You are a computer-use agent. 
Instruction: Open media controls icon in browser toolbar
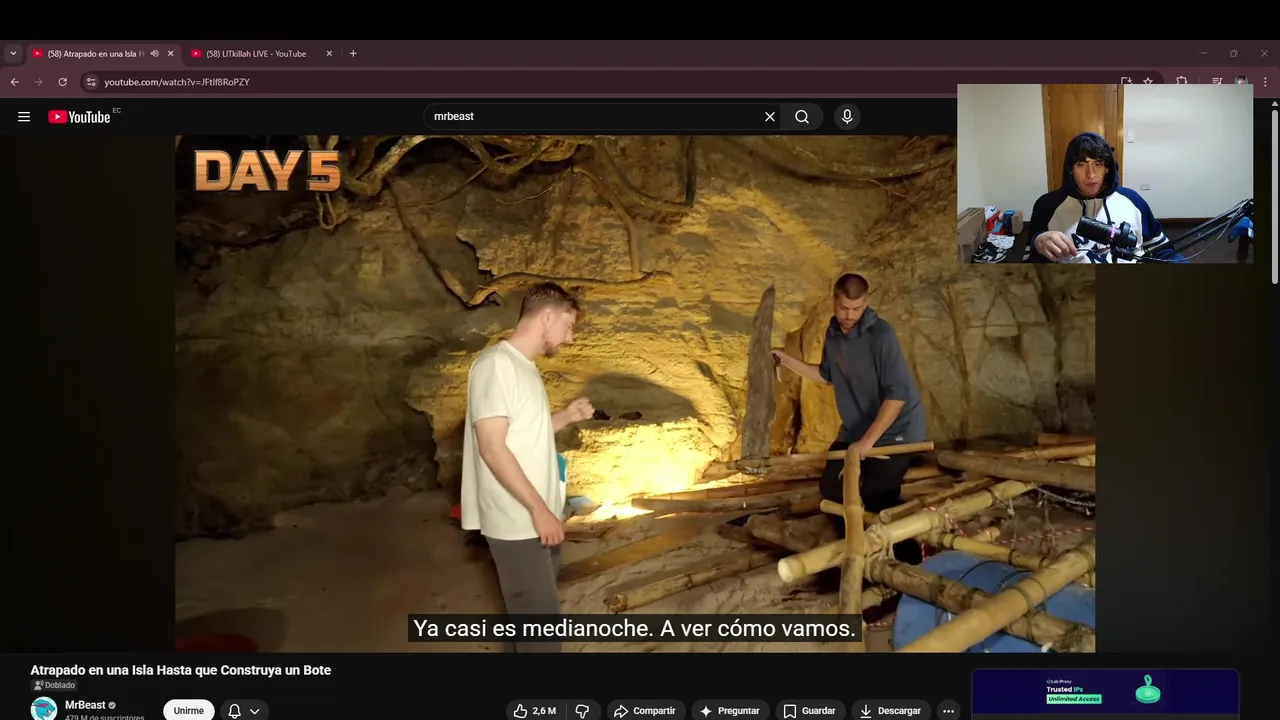tap(1217, 82)
